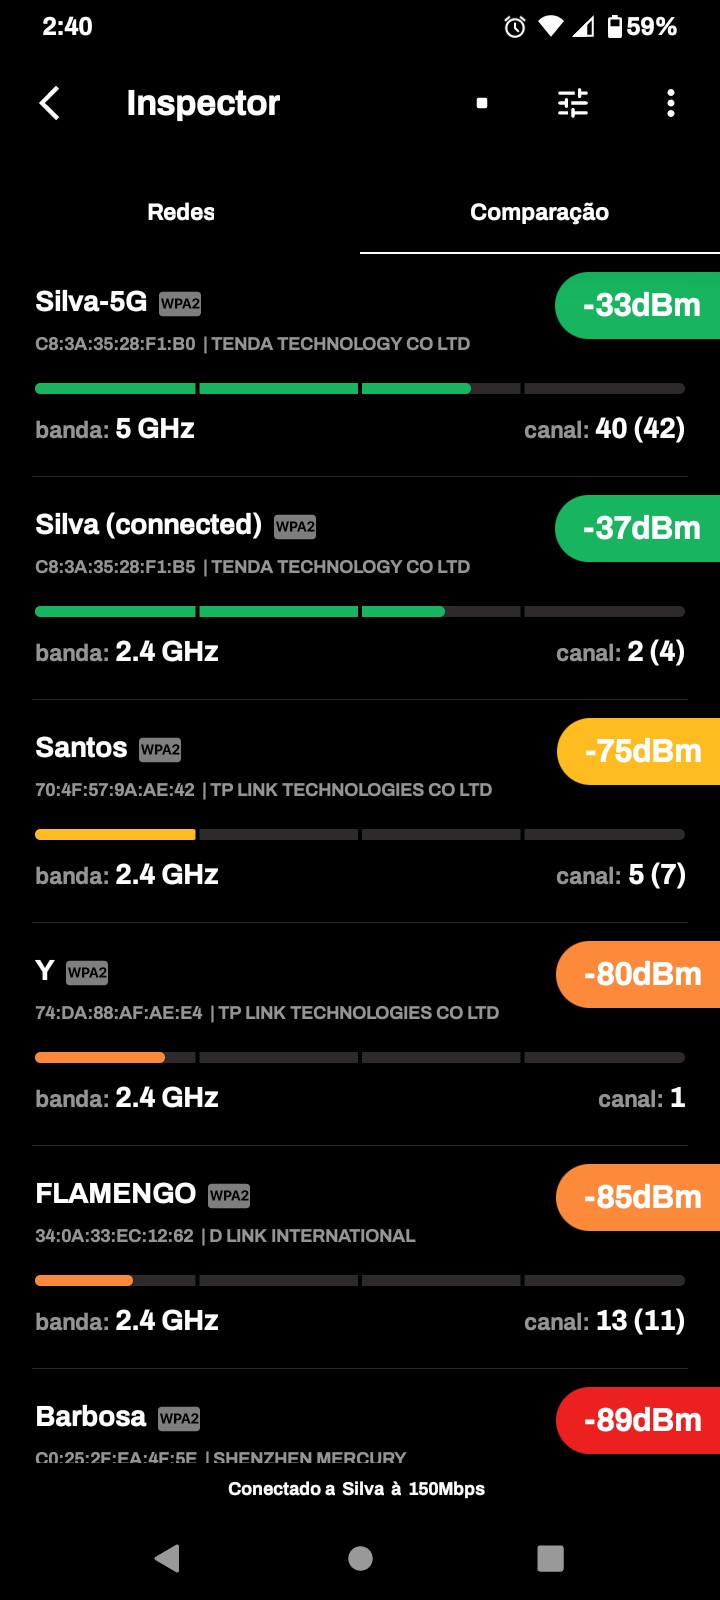Select the Comparação tab

point(539,212)
